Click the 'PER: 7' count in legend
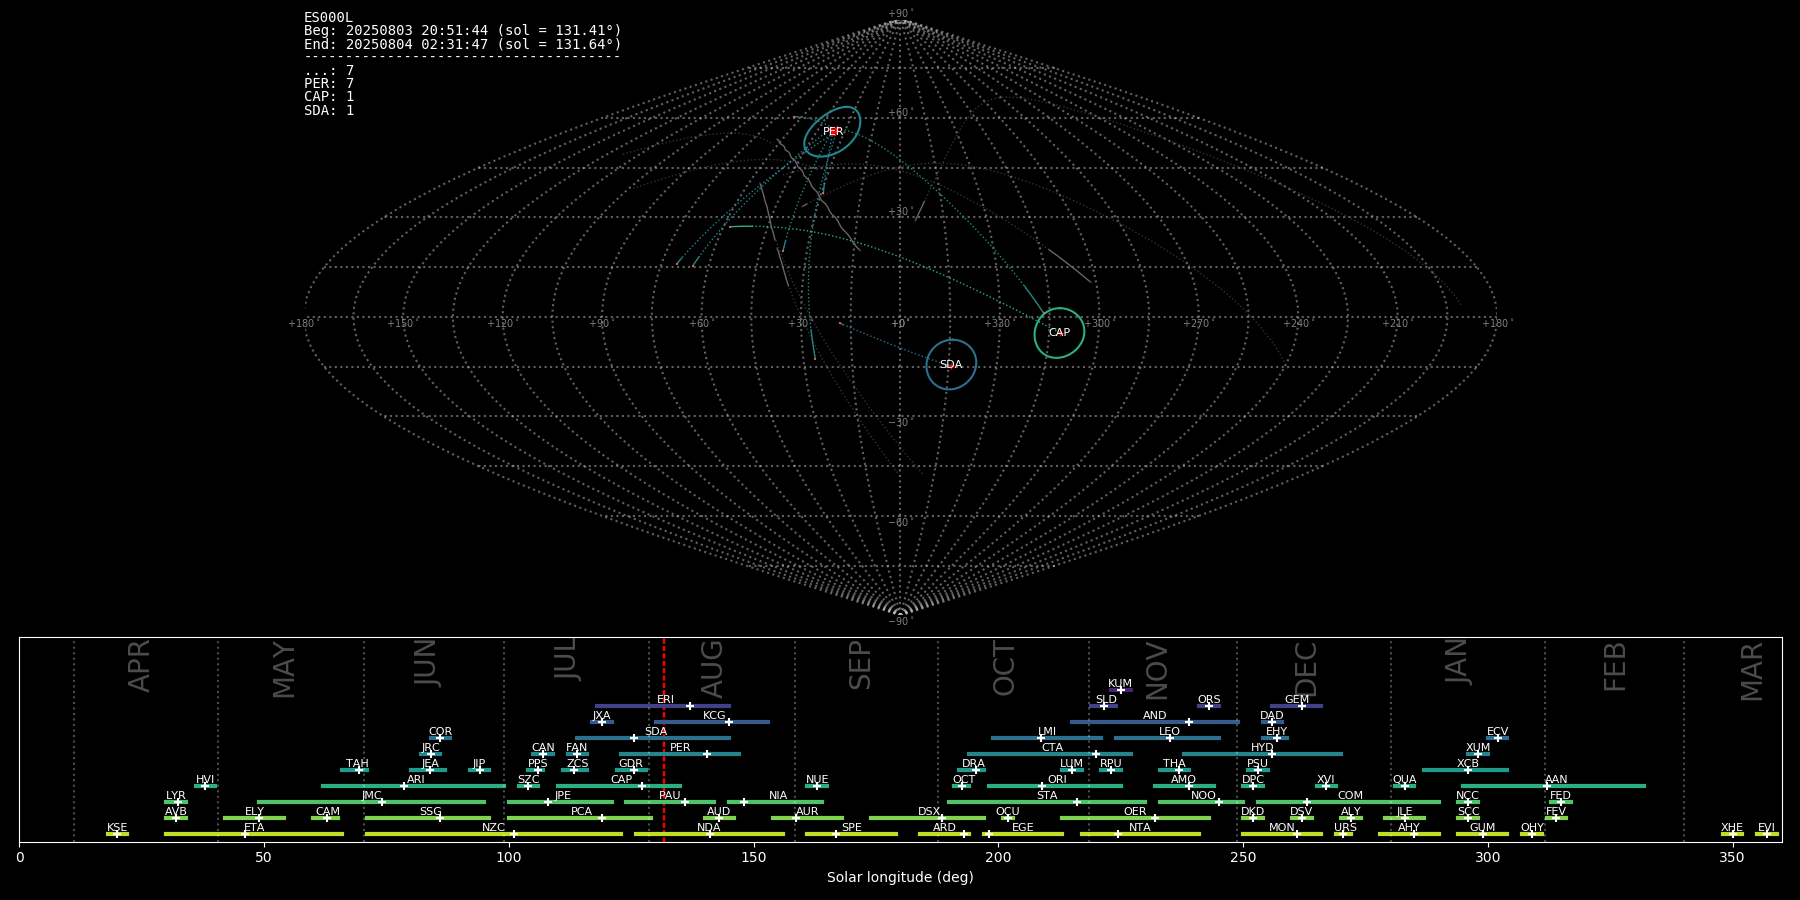The height and width of the screenshot is (900, 1800). pos(329,84)
